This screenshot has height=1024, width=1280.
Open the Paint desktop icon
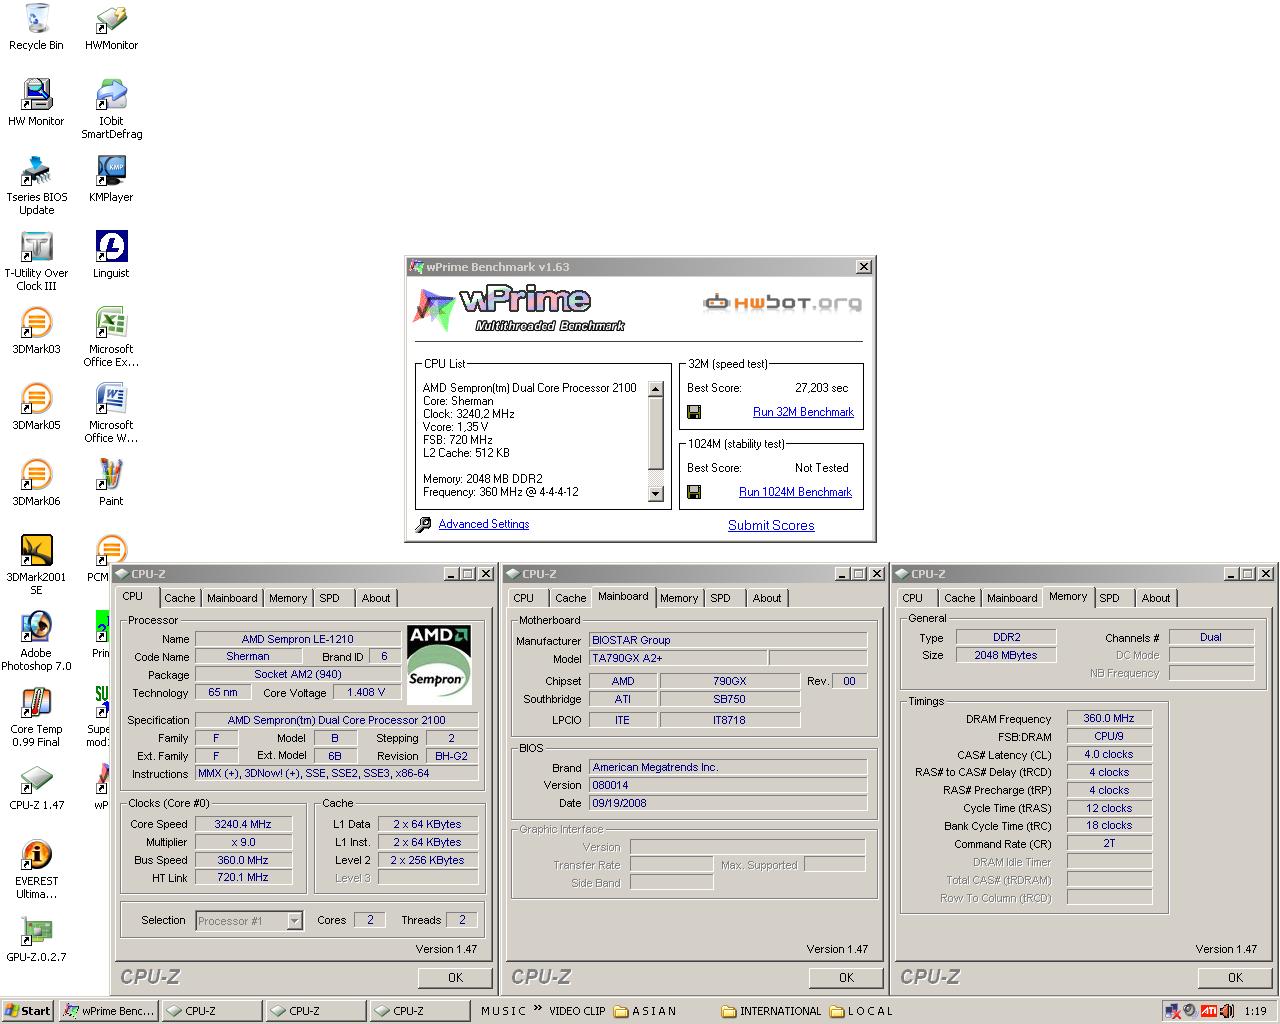111,483
